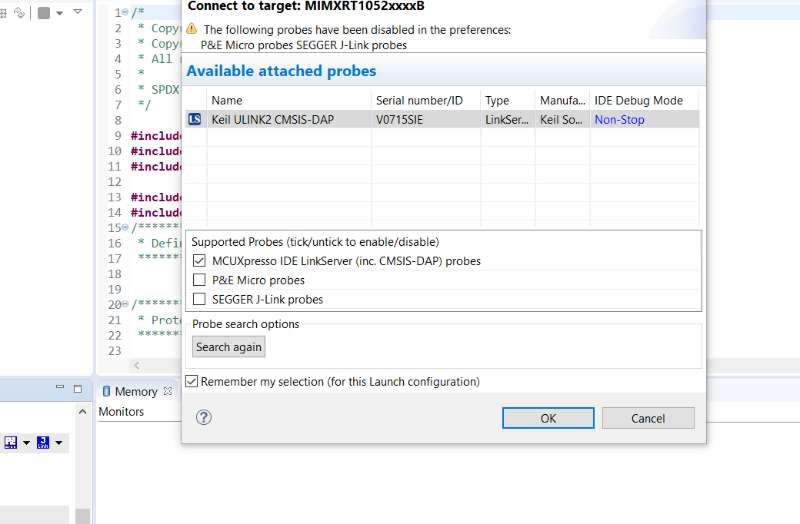The height and width of the screenshot is (524, 800).
Task: Click the gray stop square toolbar icon
Action: pos(44,14)
